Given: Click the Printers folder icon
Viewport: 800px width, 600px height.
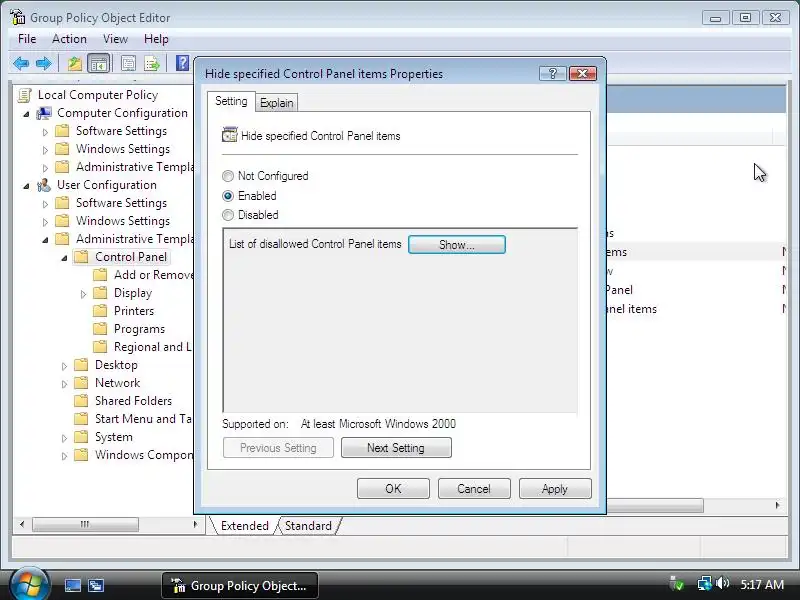Looking at the screenshot, I should [100, 311].
